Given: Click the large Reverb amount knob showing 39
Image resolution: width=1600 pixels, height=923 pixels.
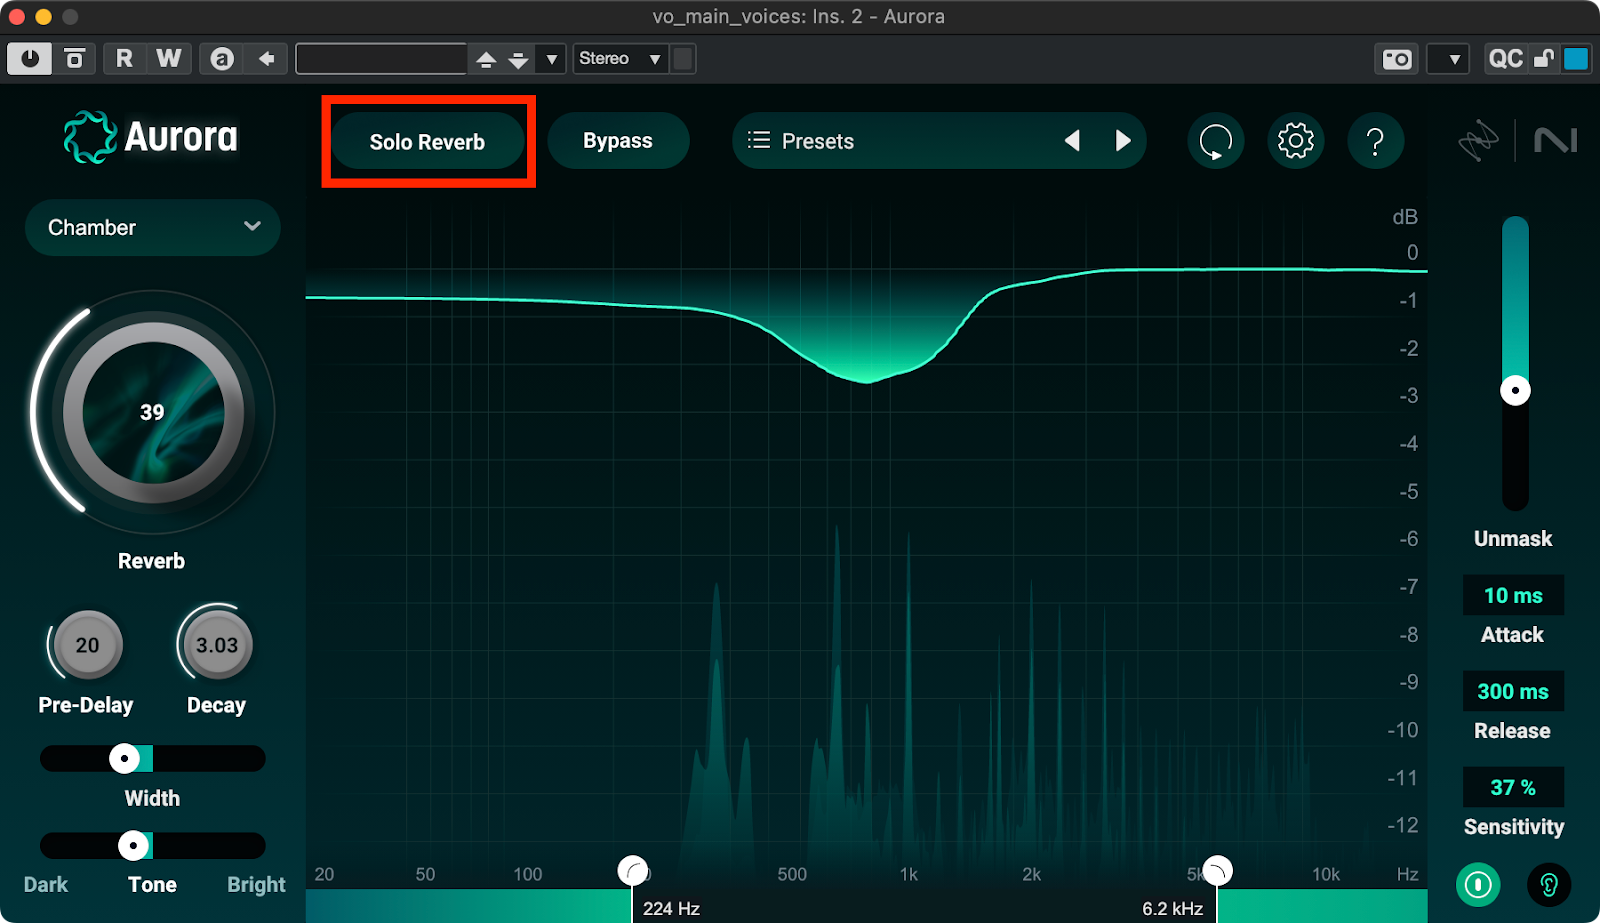Looking at the screenshot, I should tap(152, 412).
